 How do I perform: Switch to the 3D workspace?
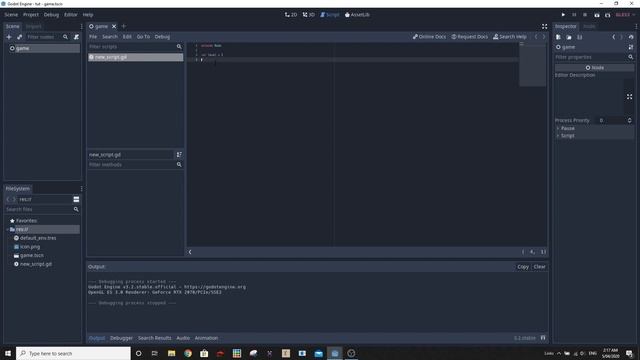click(x=309, y=15)
